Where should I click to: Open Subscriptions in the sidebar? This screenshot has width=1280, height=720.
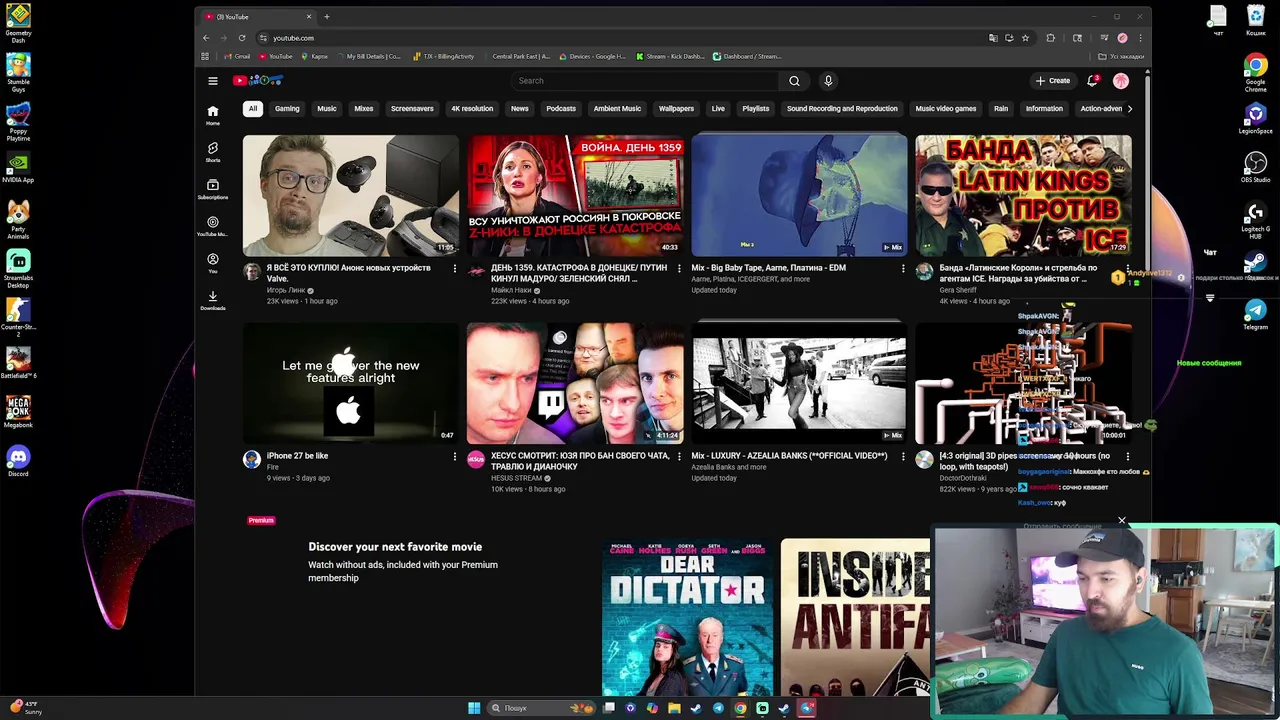coord(212,189)
